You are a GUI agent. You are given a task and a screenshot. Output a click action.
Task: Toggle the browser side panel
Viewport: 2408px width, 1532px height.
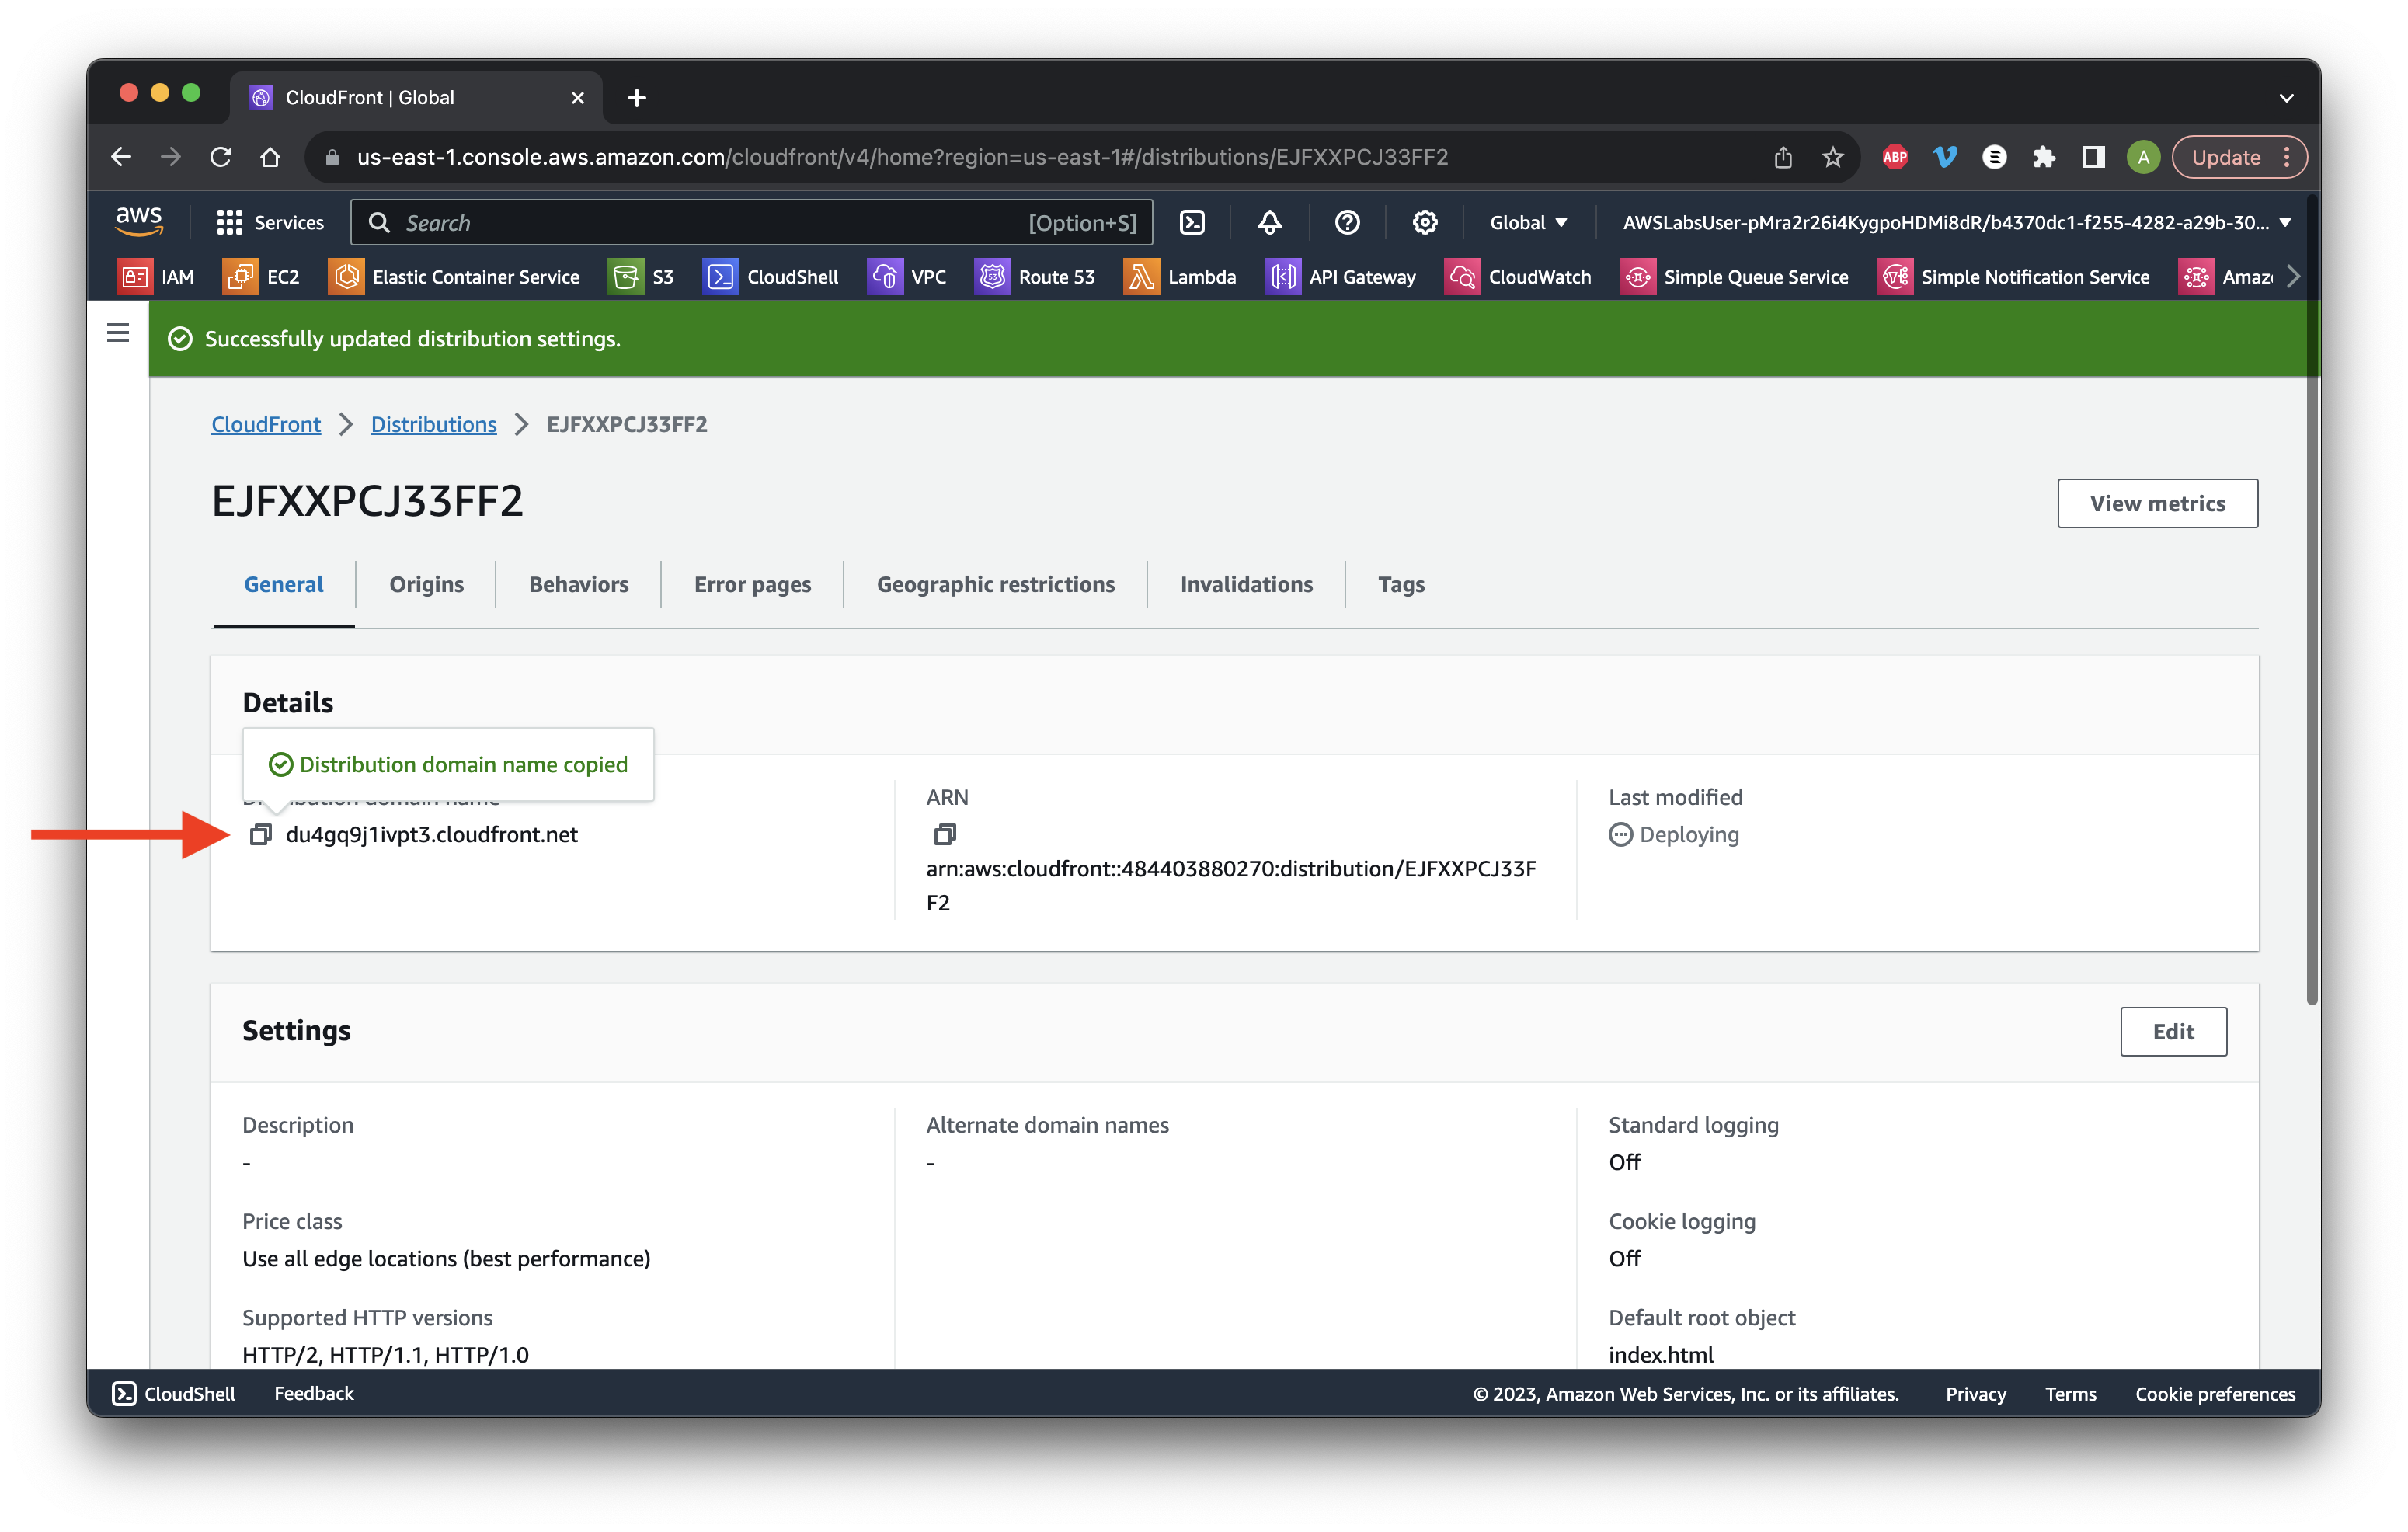[2093, 157]
